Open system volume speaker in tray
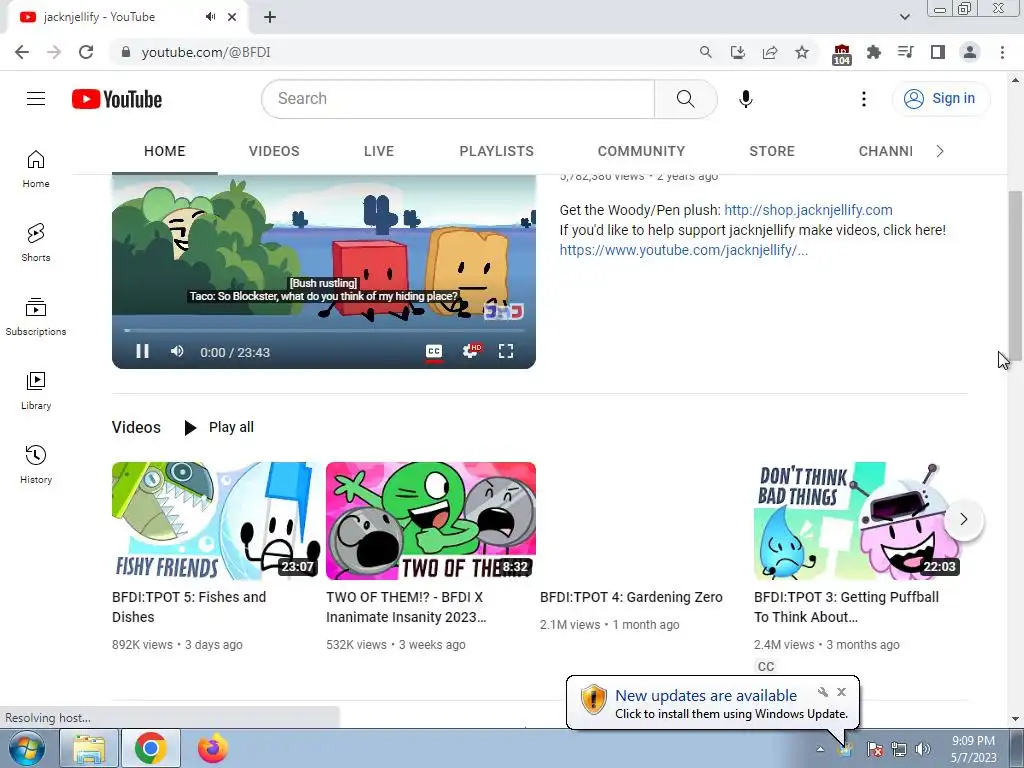Image resolution: width=1024 pixels, height=768 pixels. coord(923,749)
